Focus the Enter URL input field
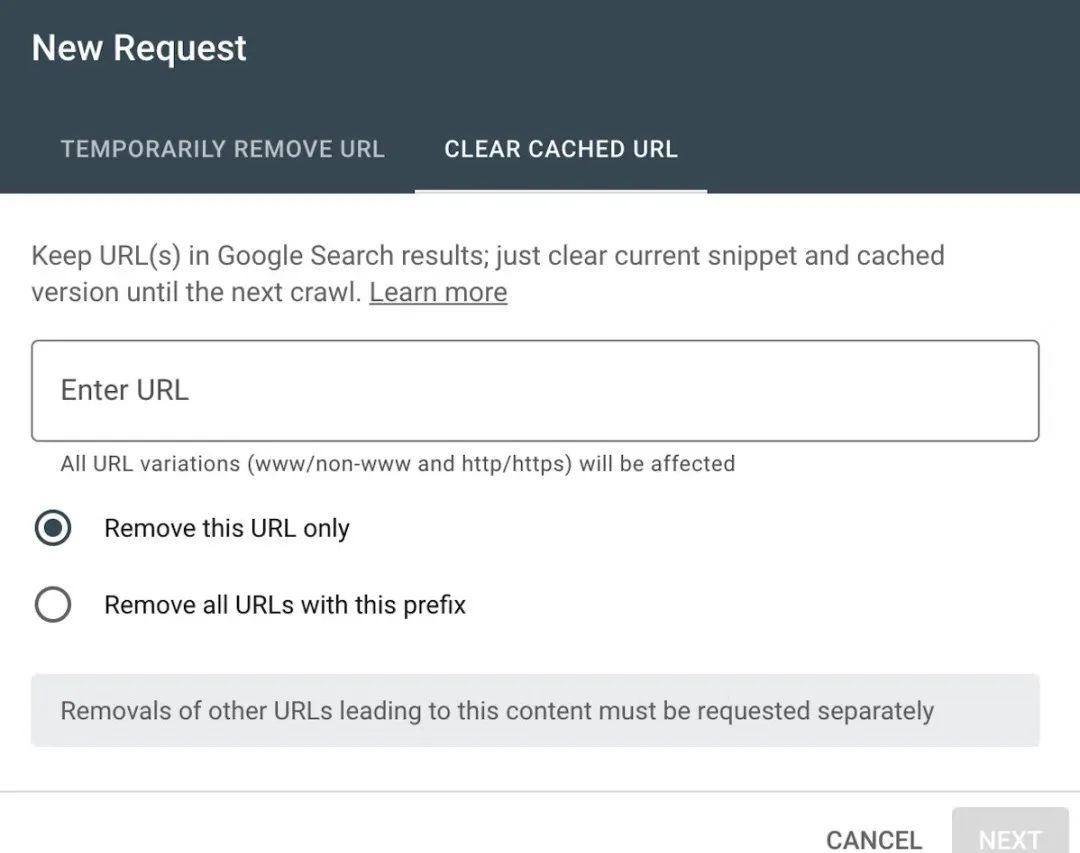Screen dimensions: 1080x853 [x=535, y=391]
